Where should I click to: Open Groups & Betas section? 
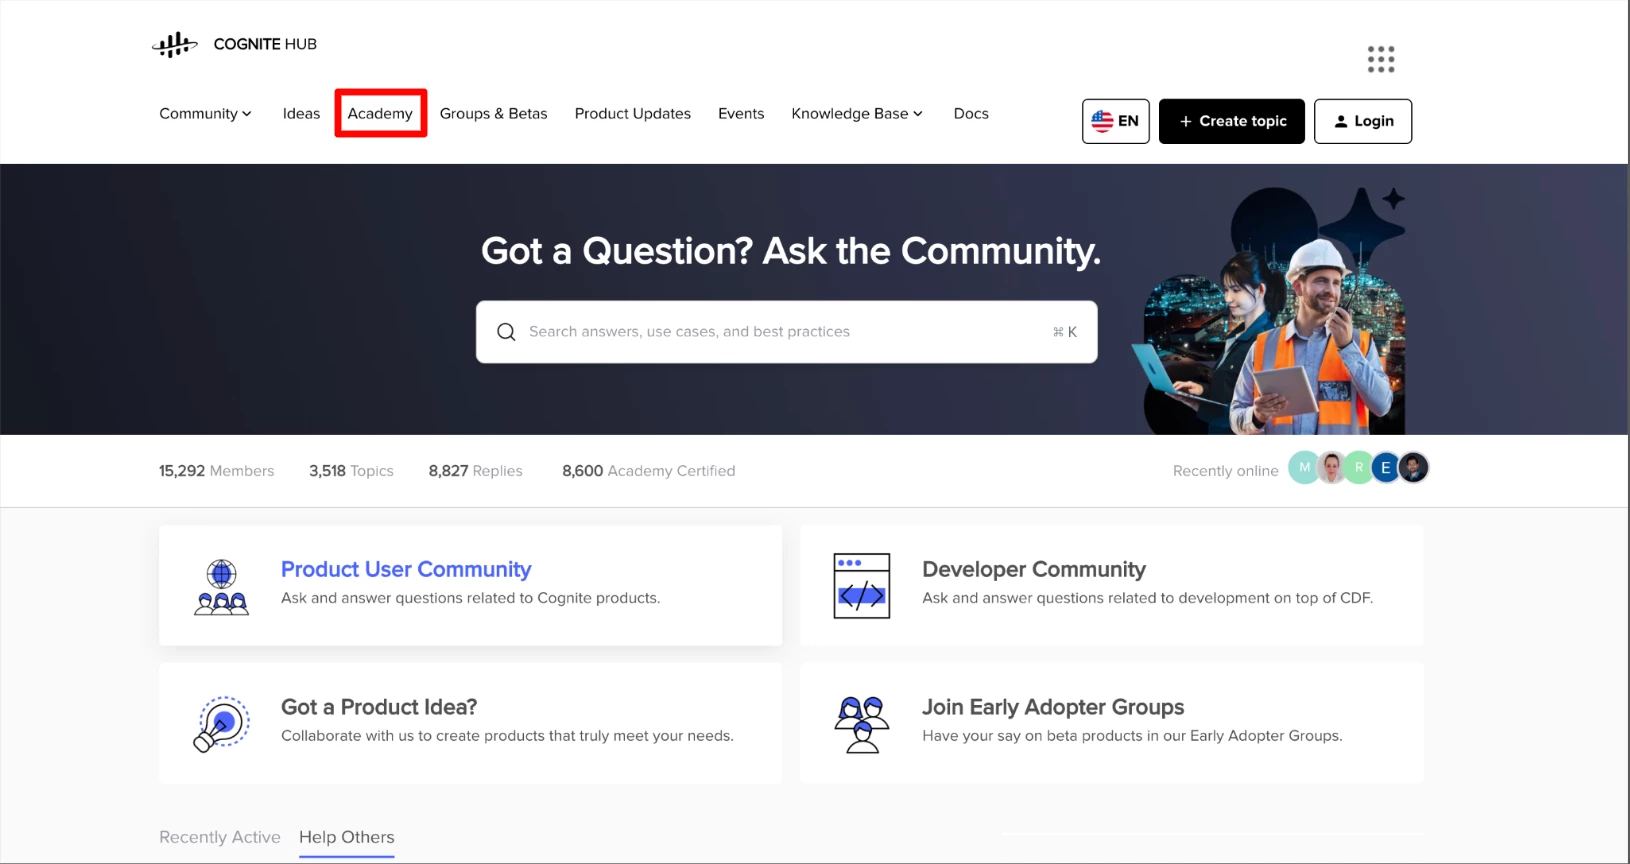coord(494,114)
